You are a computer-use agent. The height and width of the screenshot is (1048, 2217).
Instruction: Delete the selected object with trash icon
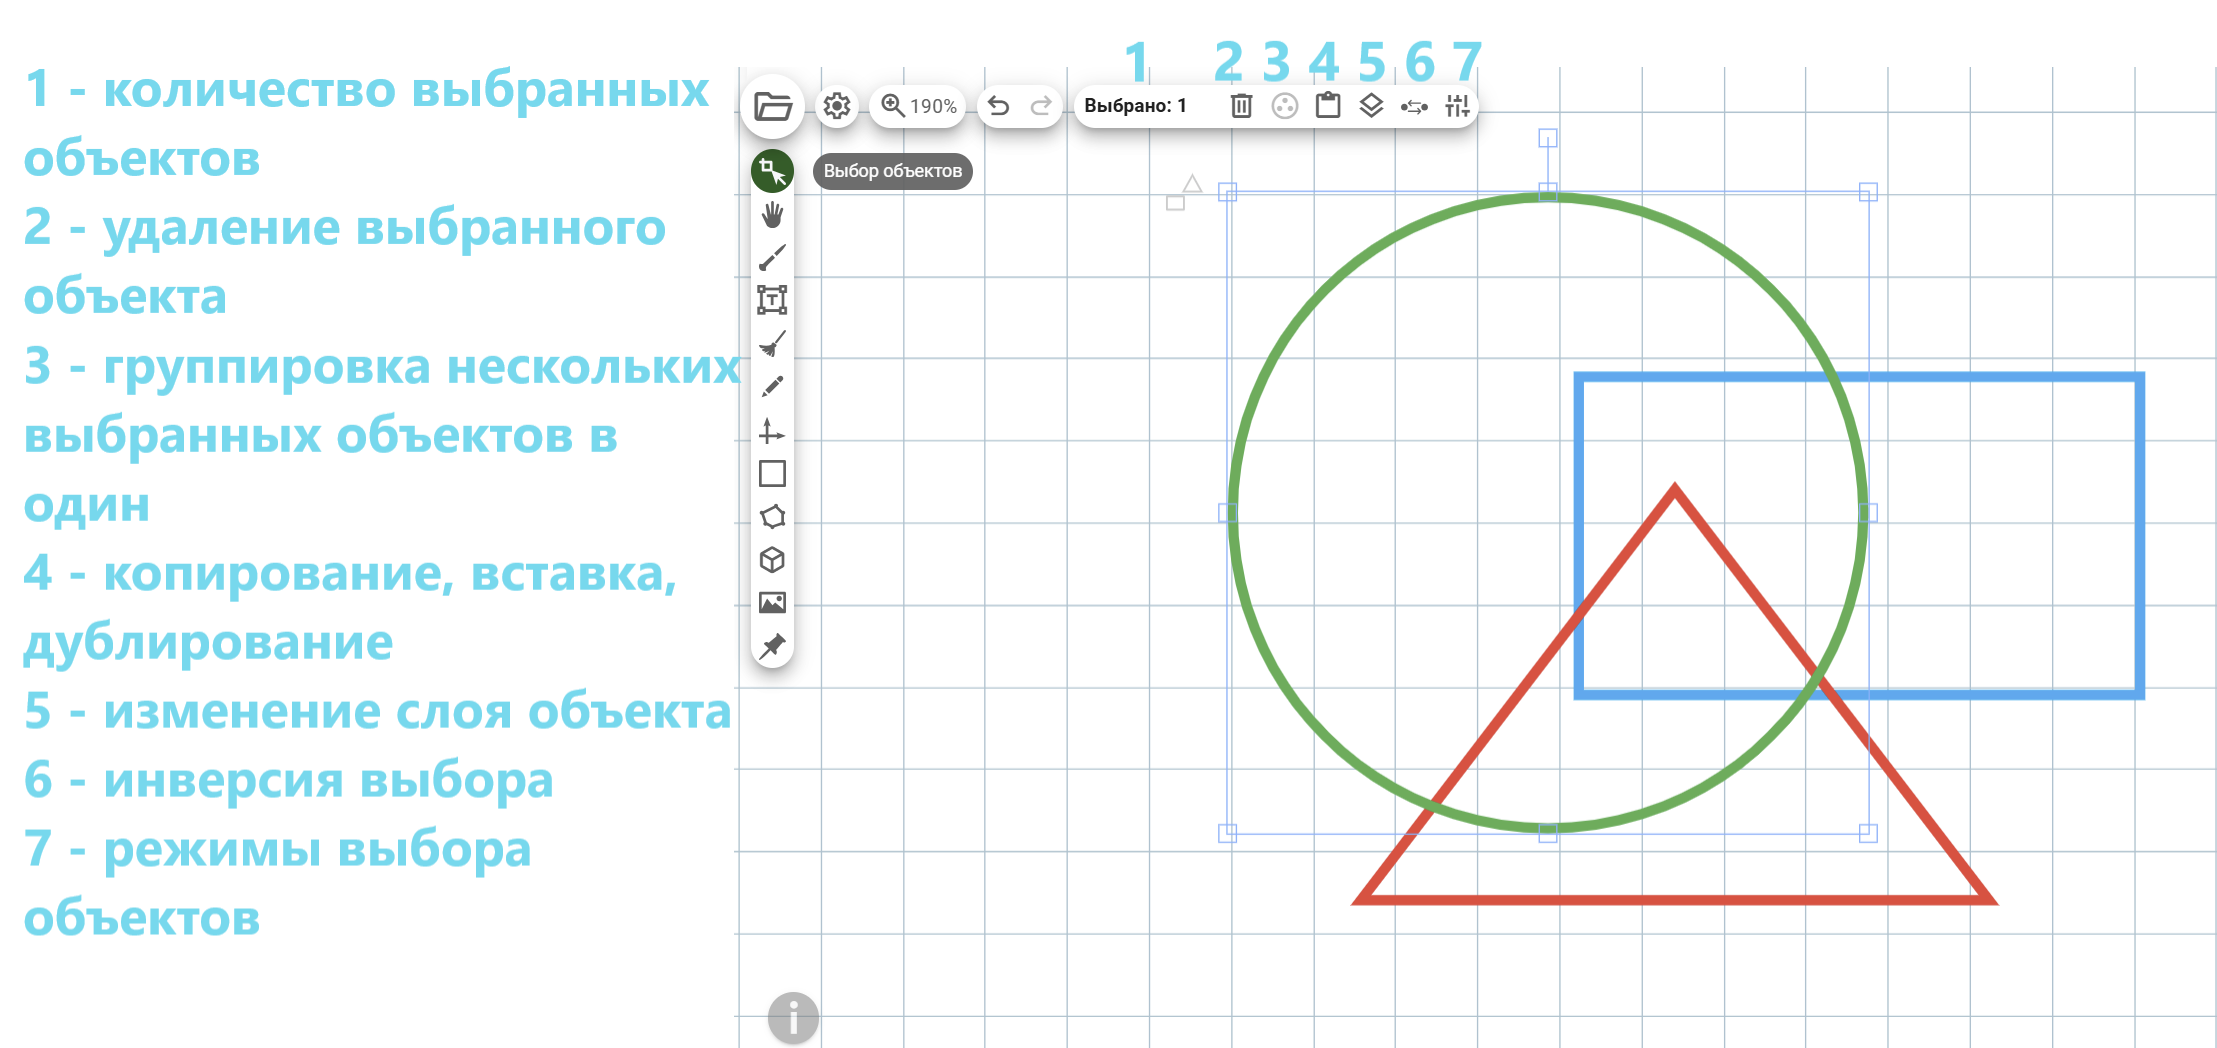[1241, 106]
